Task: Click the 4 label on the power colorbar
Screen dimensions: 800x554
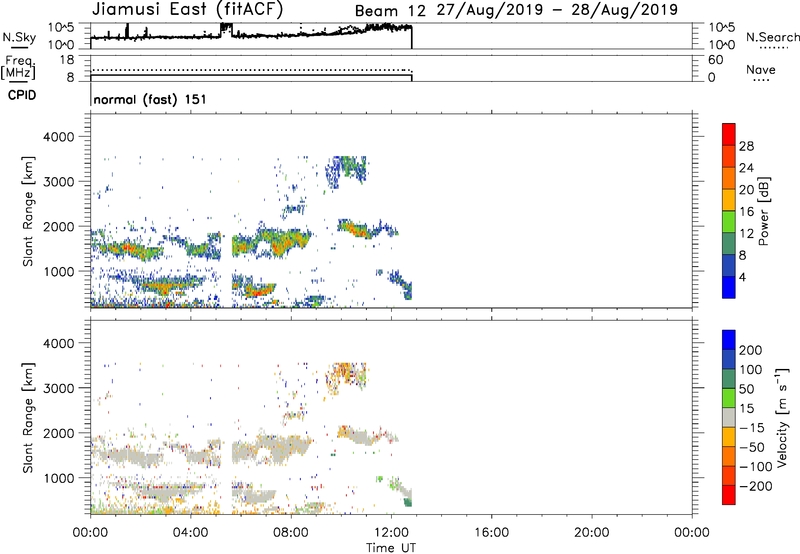Action: pos(742,277)
